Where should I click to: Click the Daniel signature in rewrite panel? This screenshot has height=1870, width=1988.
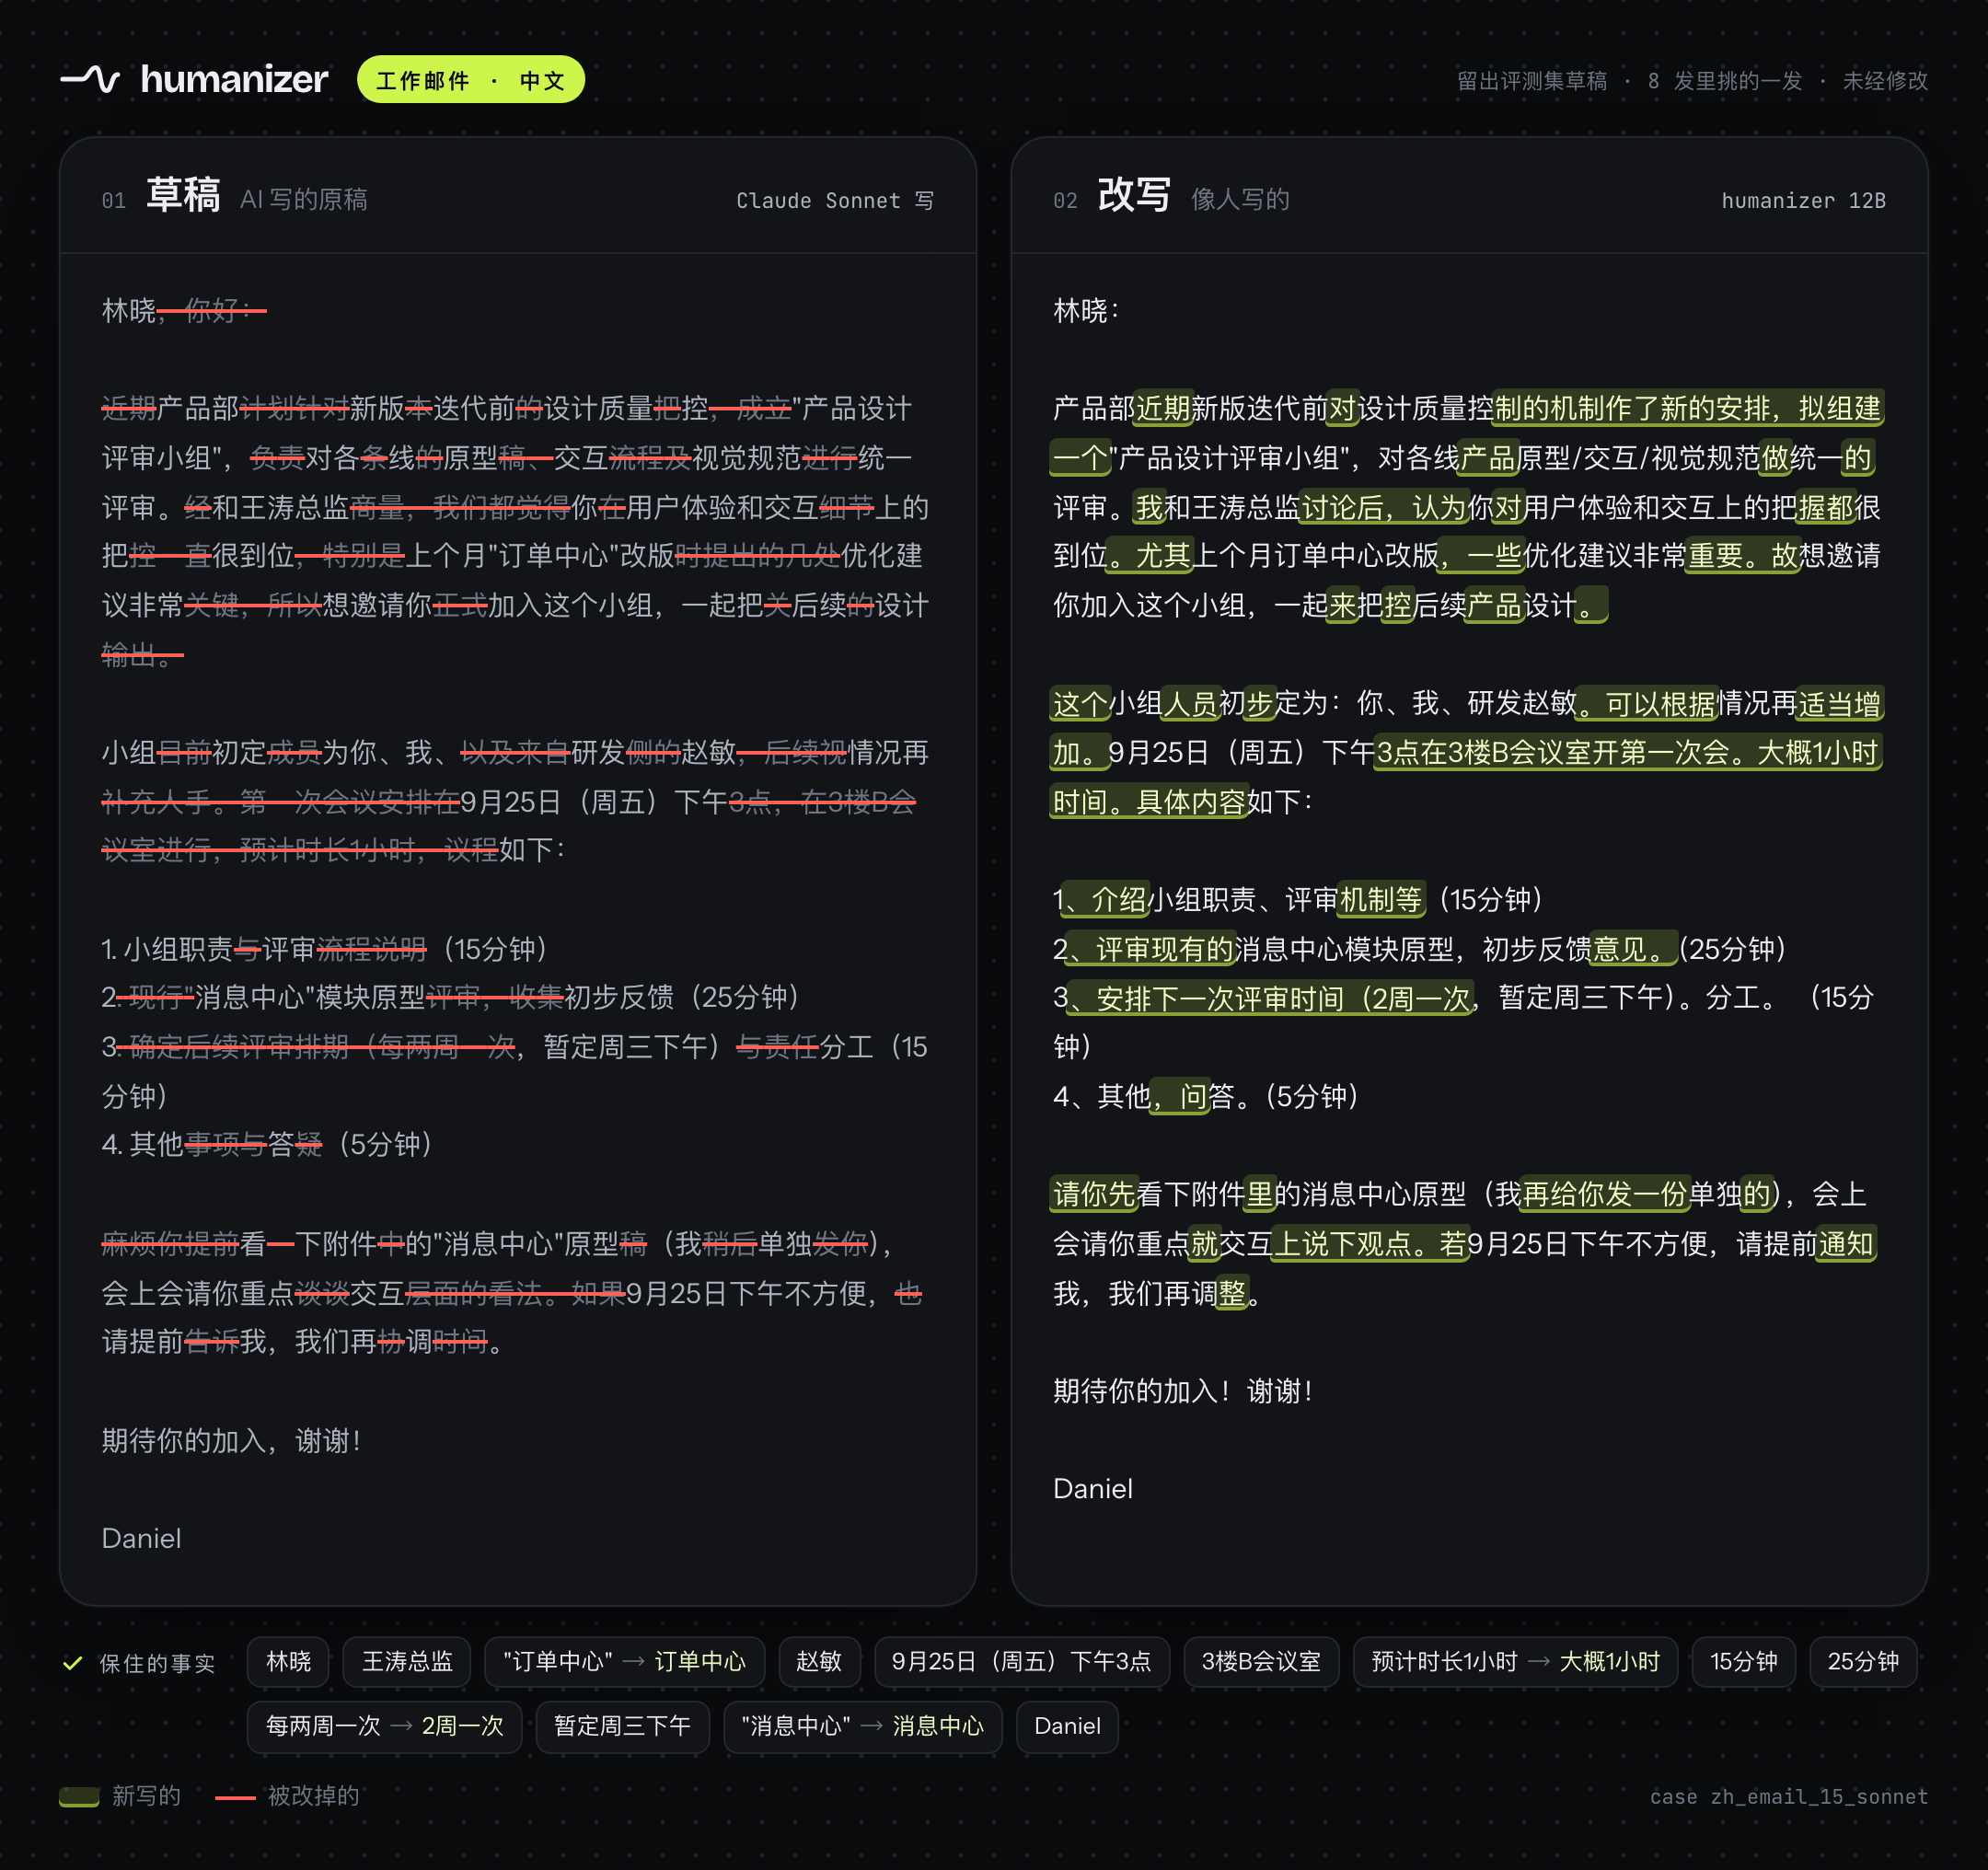click(1093, 1489)
